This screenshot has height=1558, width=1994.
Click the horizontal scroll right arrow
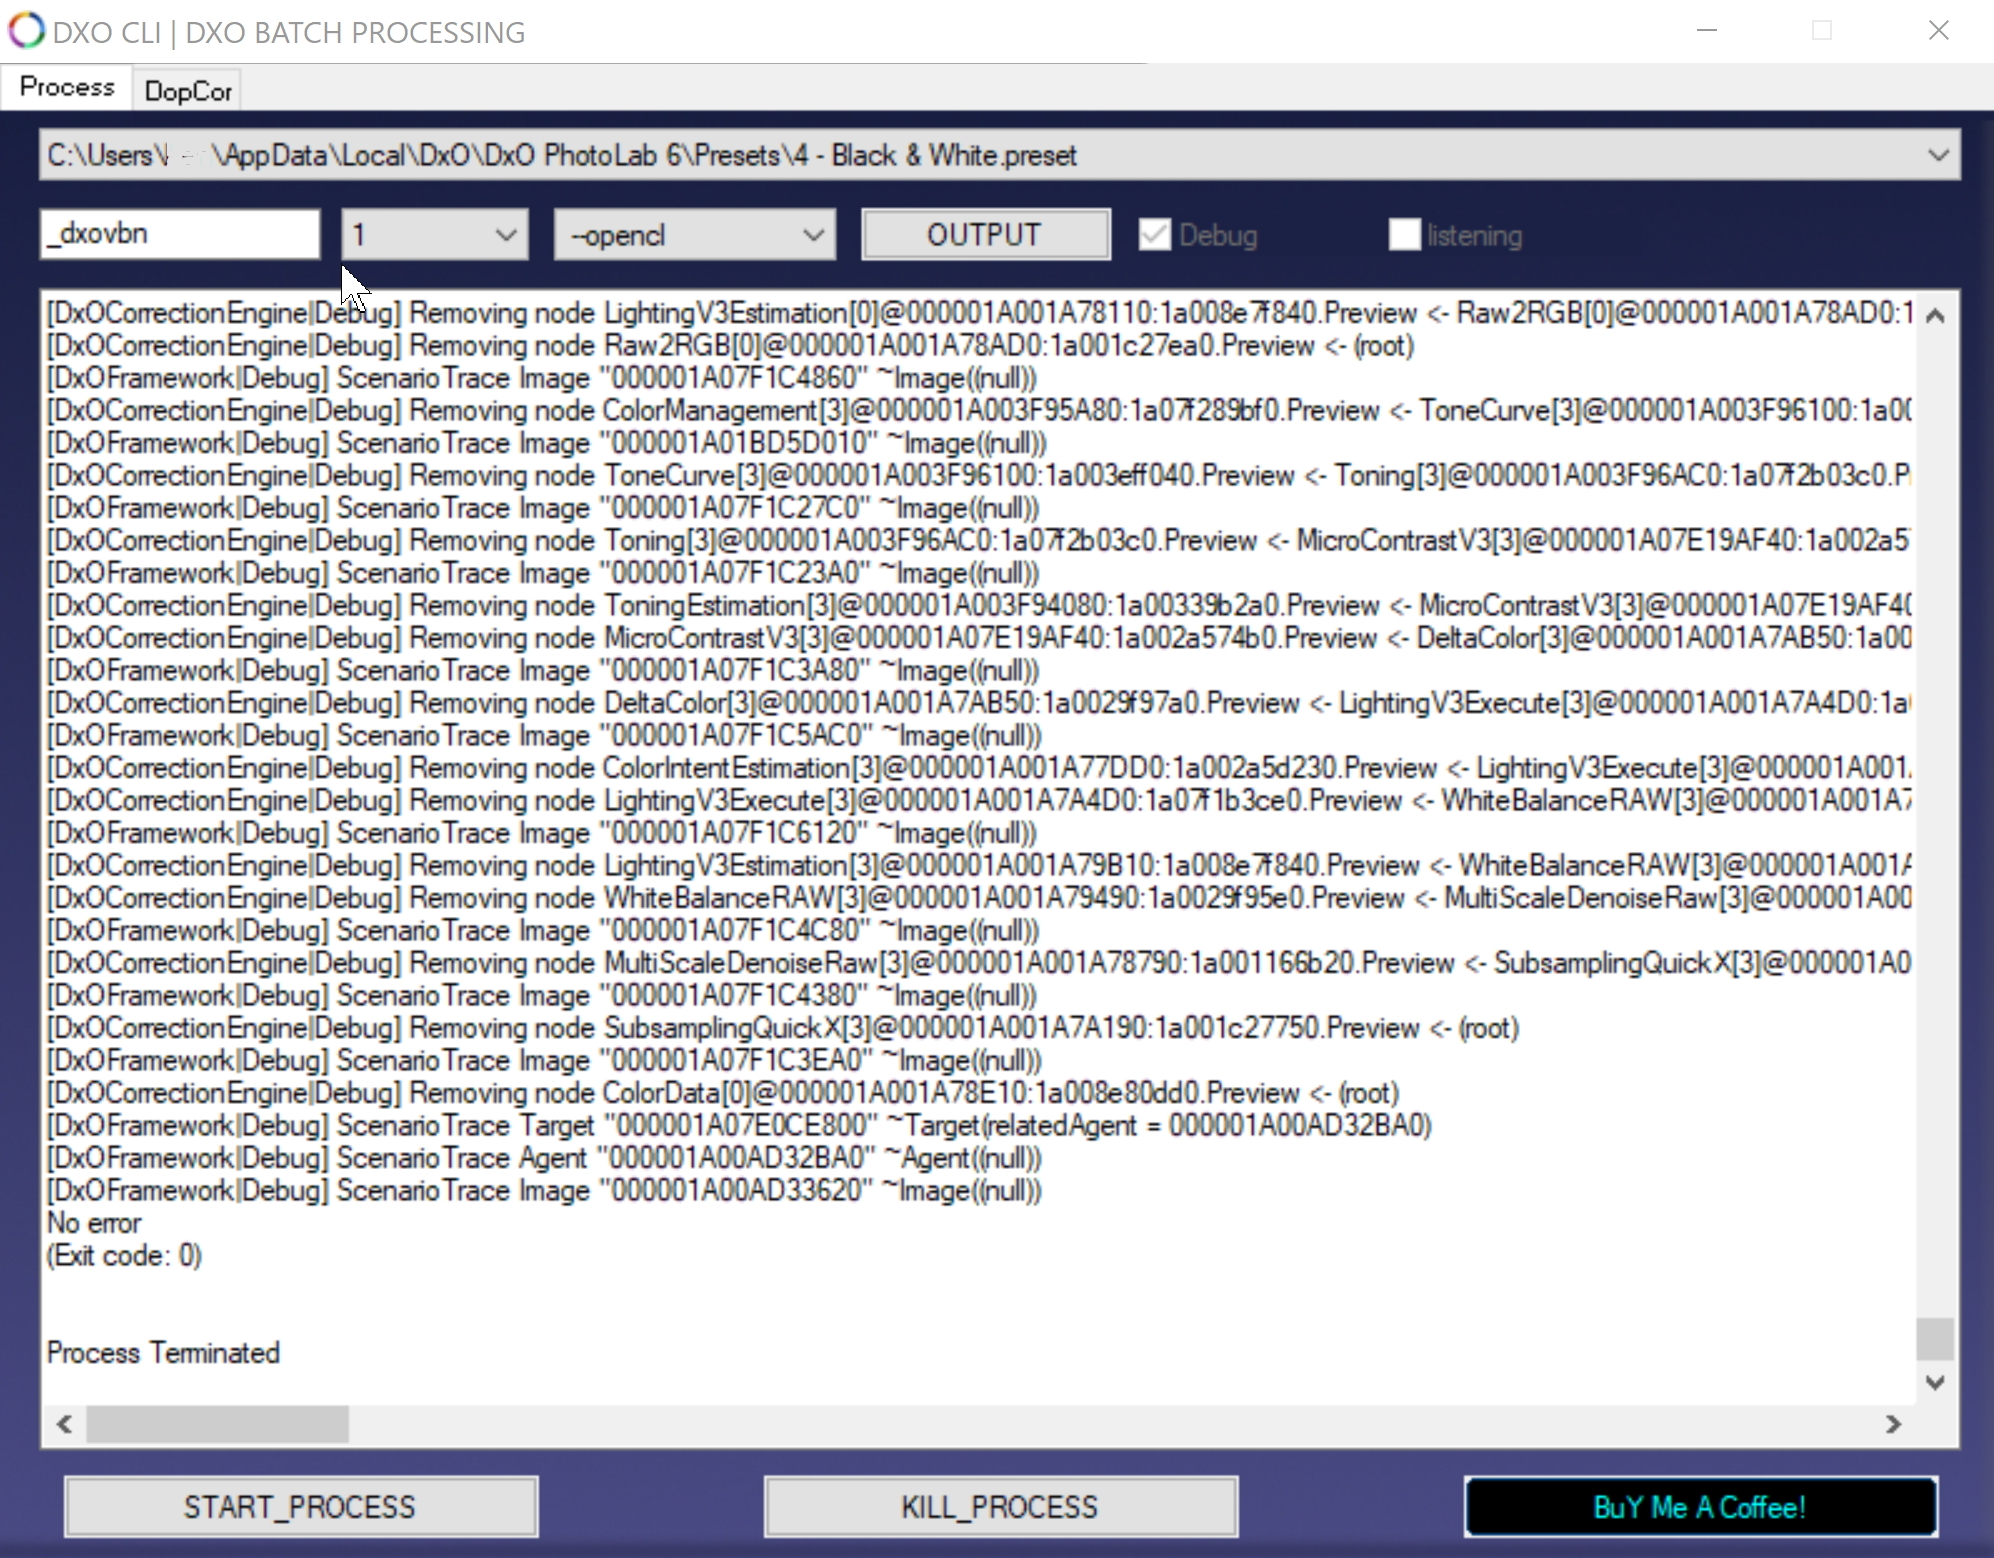1892,1424
